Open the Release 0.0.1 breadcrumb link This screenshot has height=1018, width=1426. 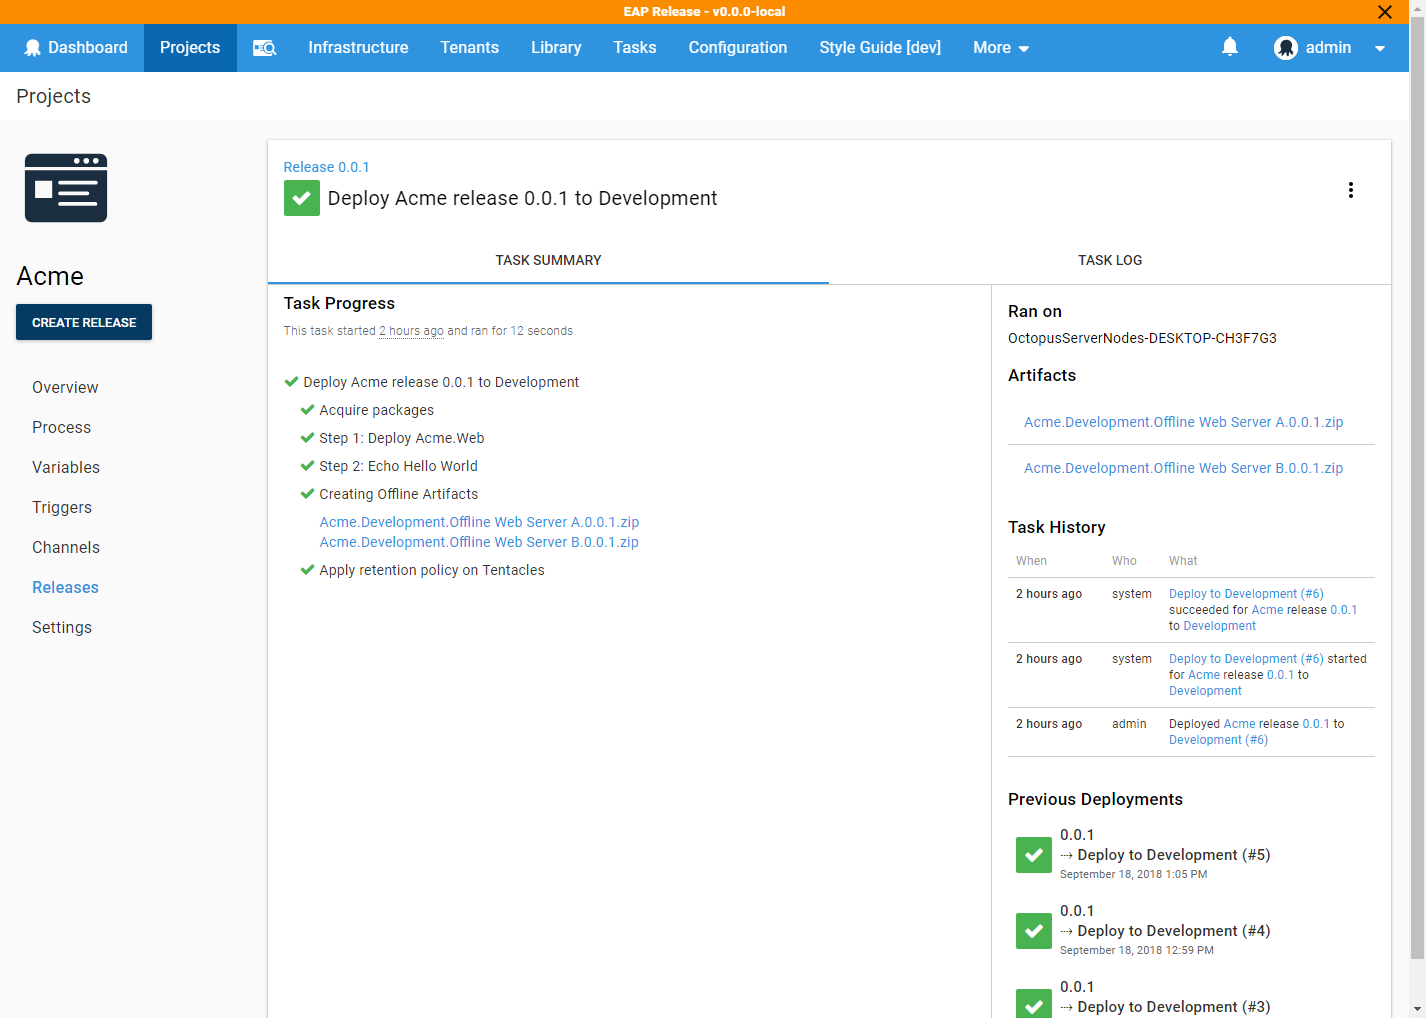pyautogui.click(x=326, y=167)
